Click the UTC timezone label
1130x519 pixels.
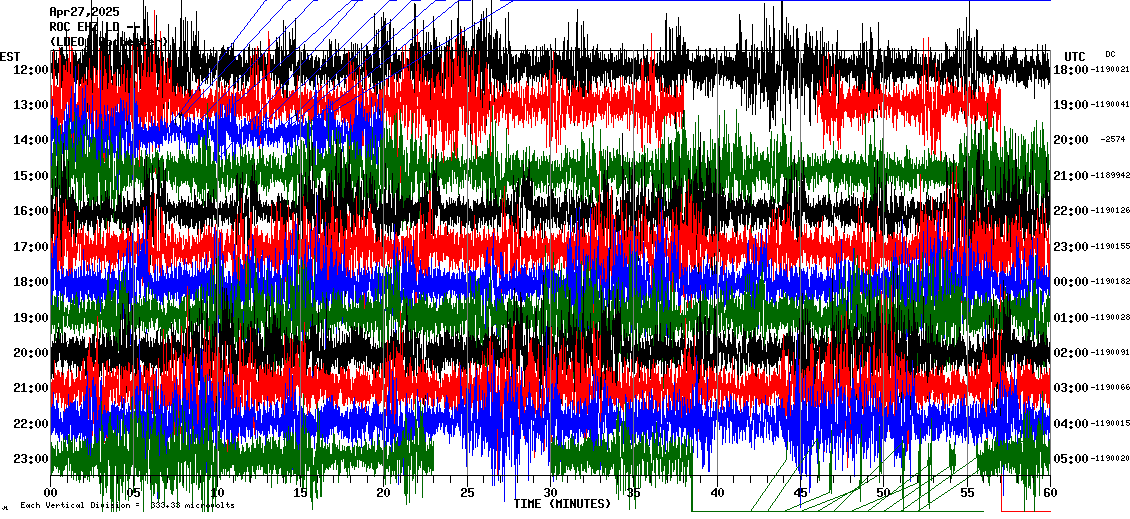(1074, 56)
